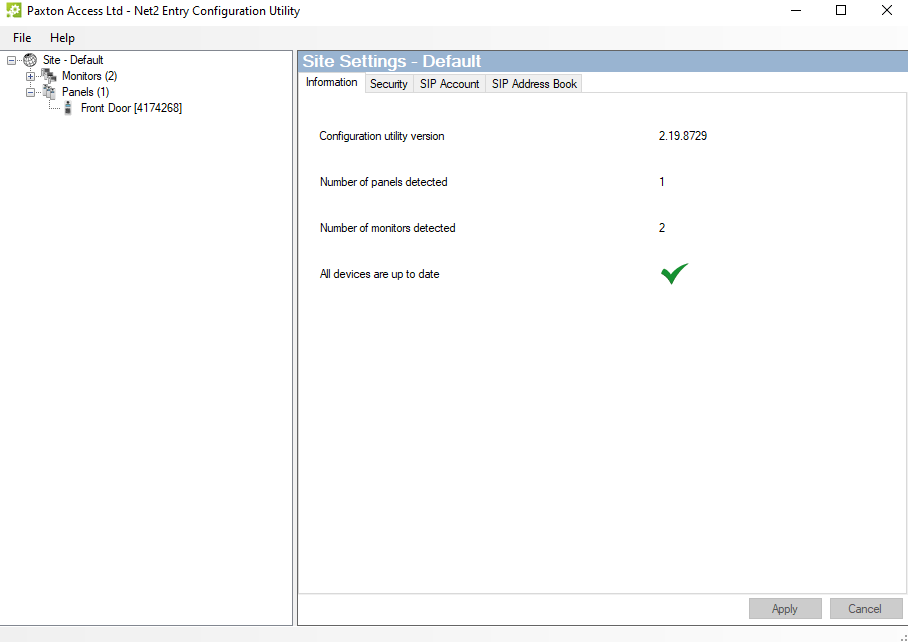Click the Site Settings - Default header
The width and height of the screenshot is (908, 642).
pyautogui.click(x=391, y=61)
